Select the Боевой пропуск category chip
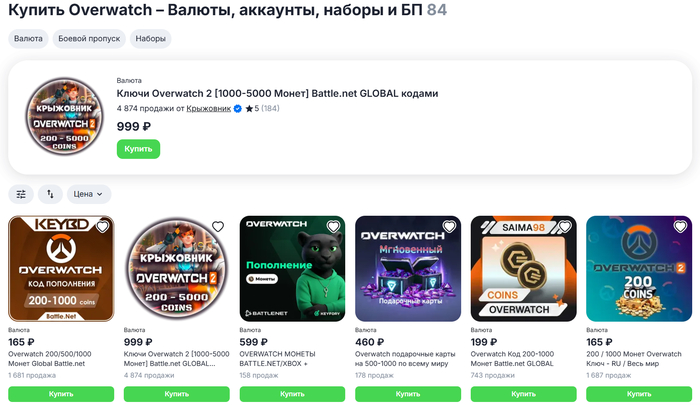Image resolution: width=700 pixels, height=405 pixels. pyautogui.click(x=89, y=39)
